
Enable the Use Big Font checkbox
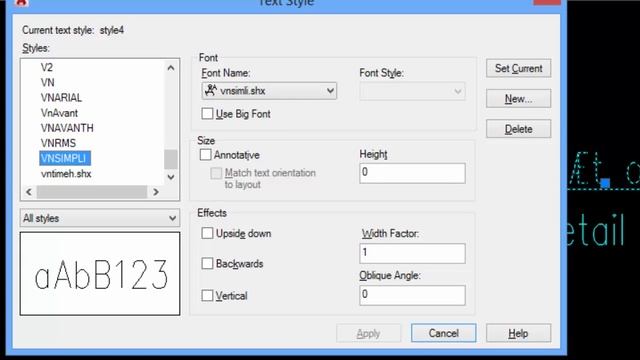[207, 113]
